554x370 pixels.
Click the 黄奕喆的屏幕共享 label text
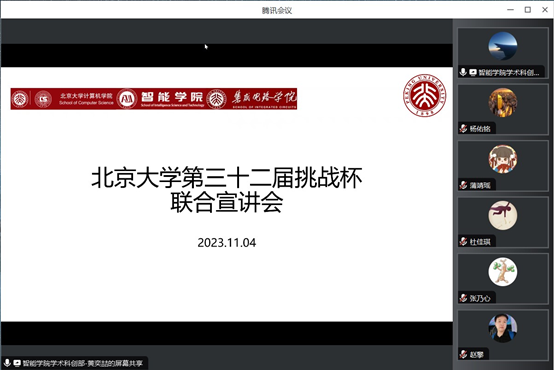pos(115,363)
